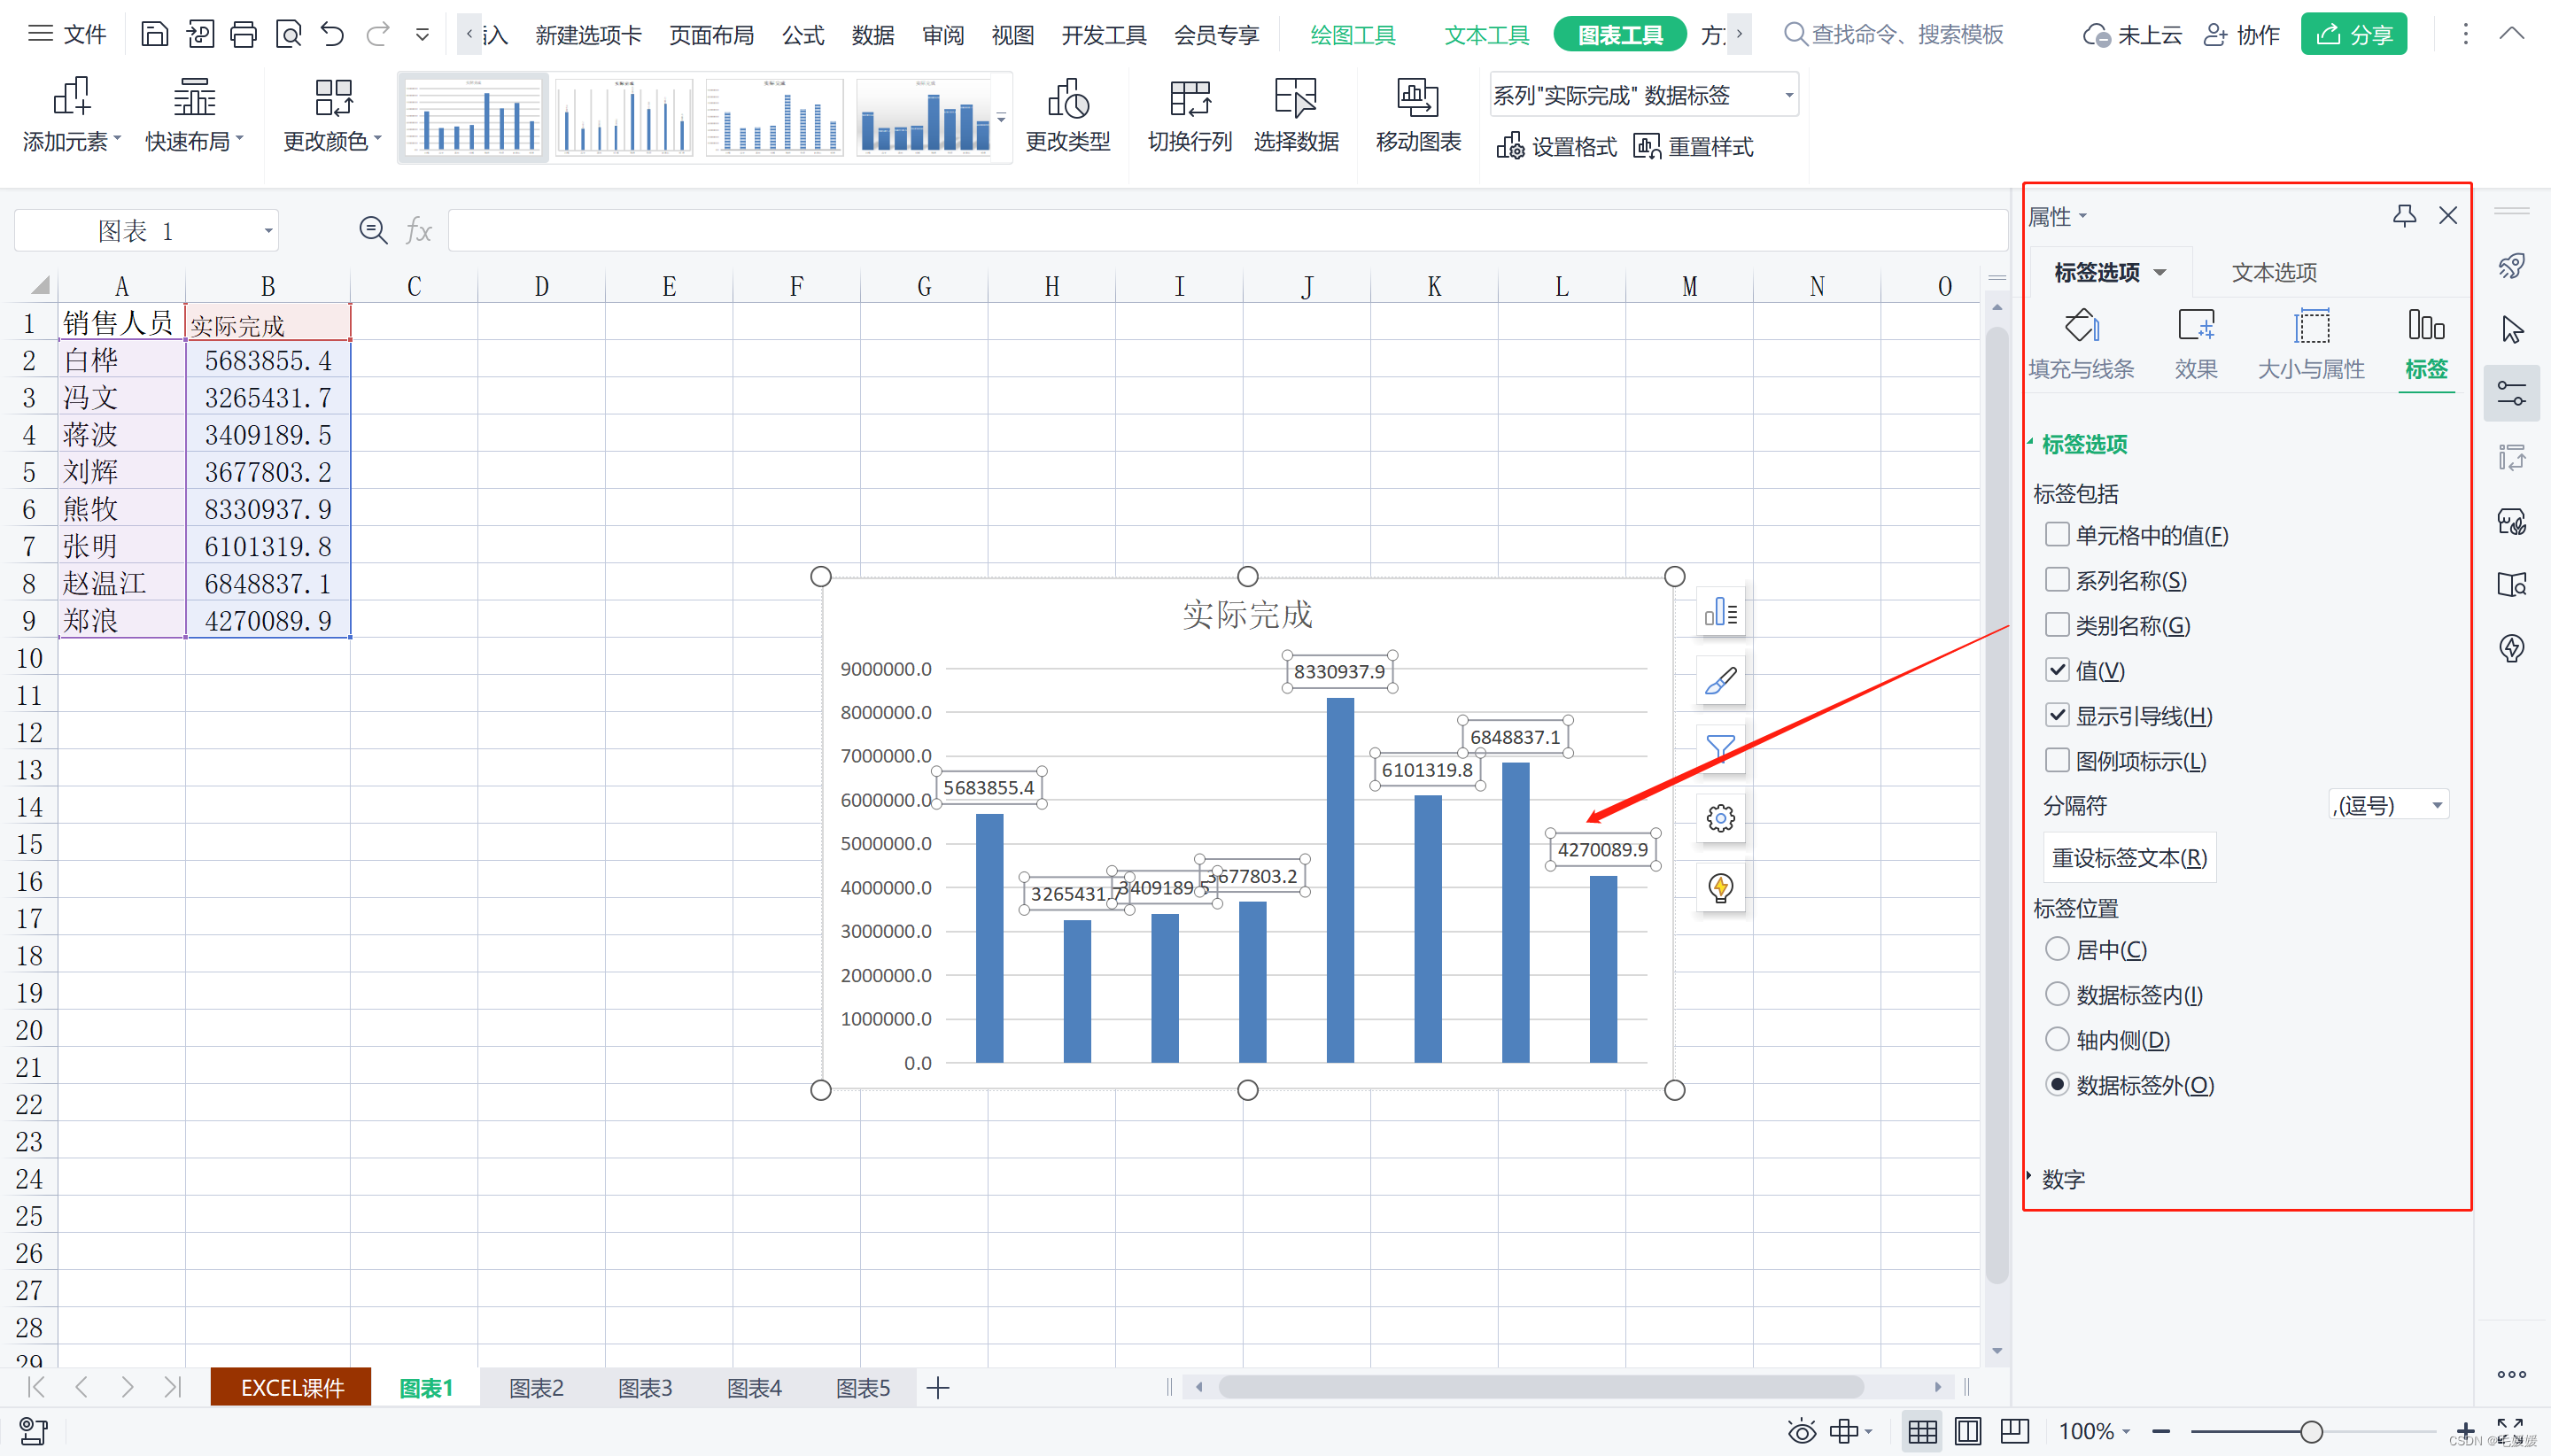Collapse Label Options (标签选项) section header
Viewport: 2551px width, 1456px height.
click(2083, 444)
